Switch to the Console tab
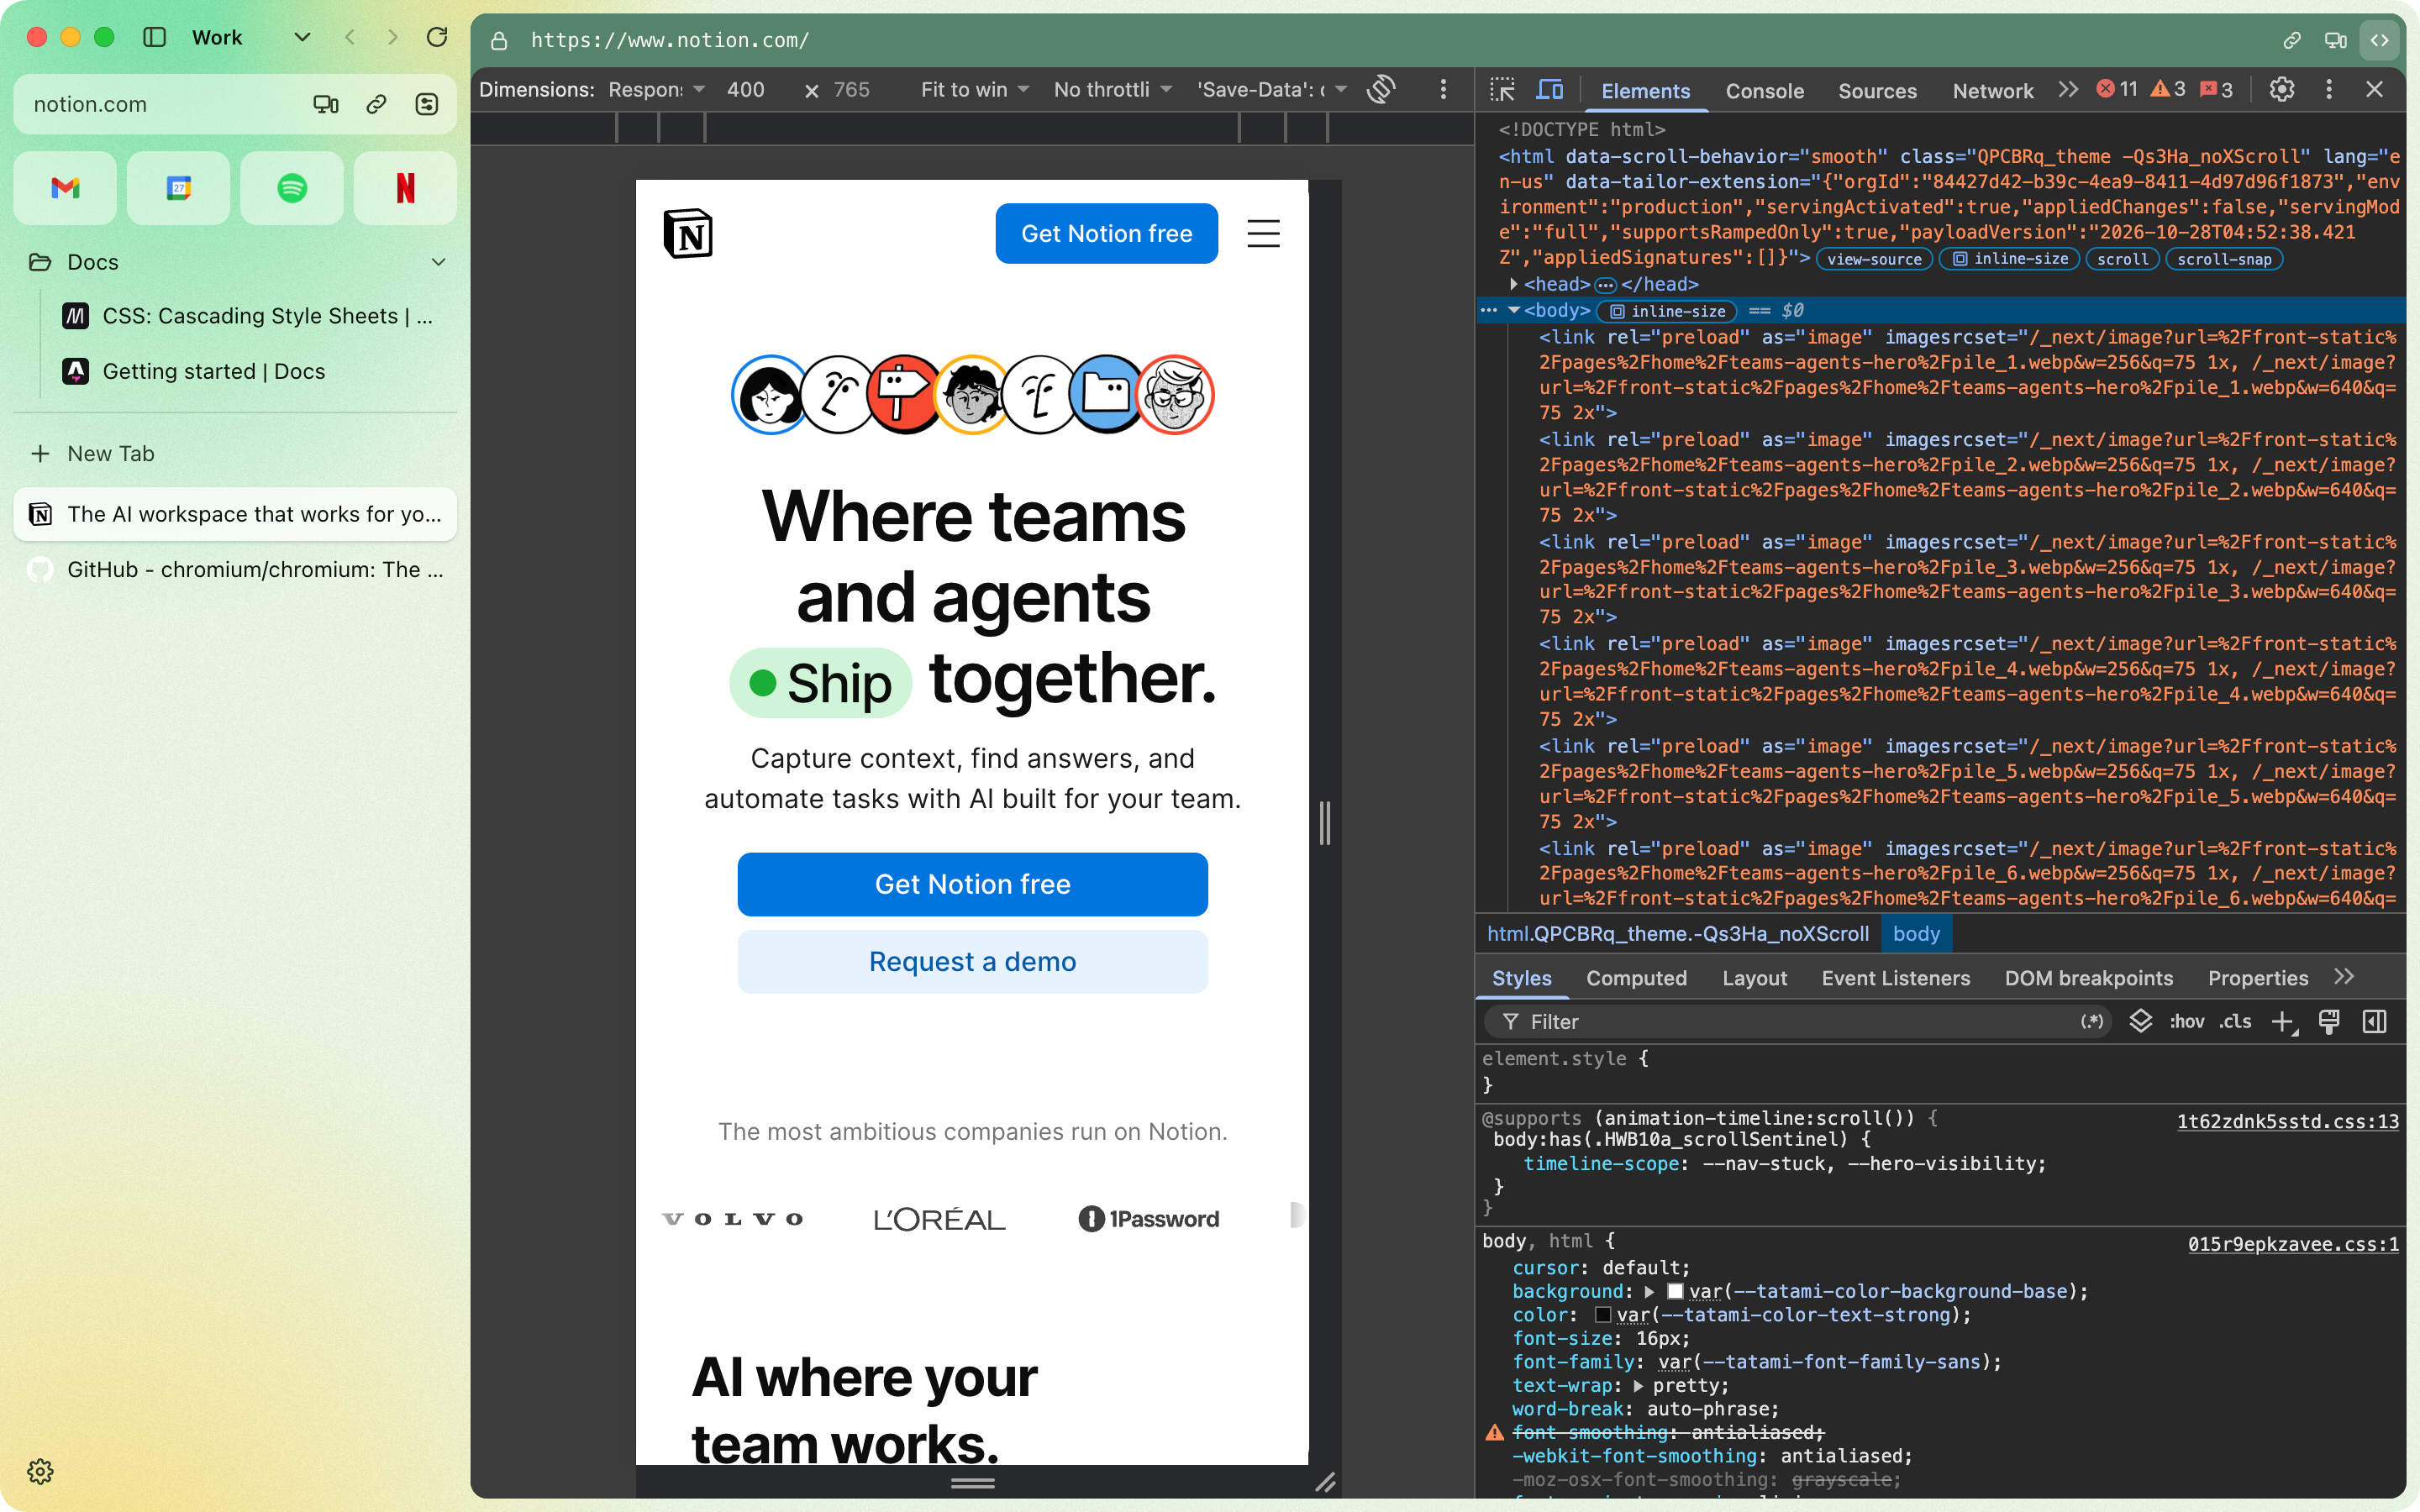The width and height of the screenshot is (2420, 1512). (1764, 91)
